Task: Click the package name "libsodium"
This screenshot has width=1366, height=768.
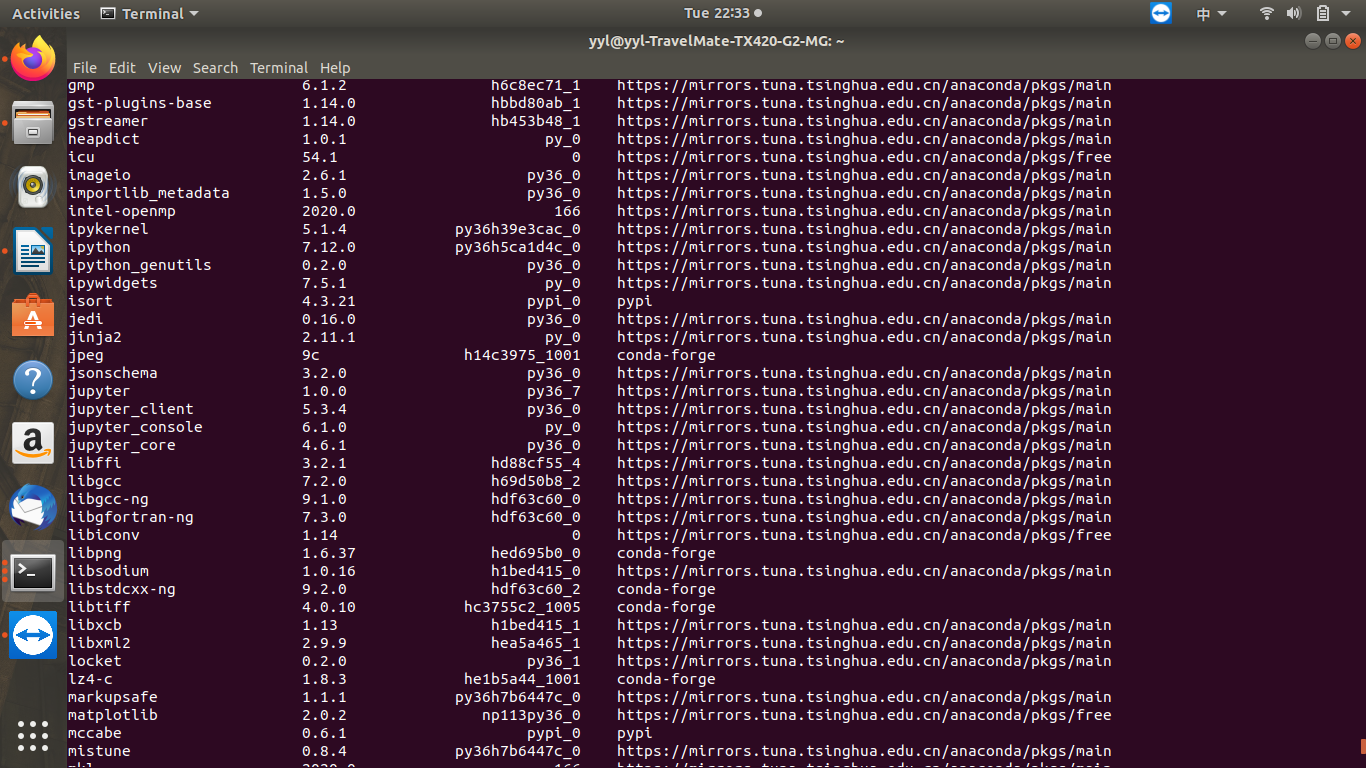Action: click(x=108, y=571)
